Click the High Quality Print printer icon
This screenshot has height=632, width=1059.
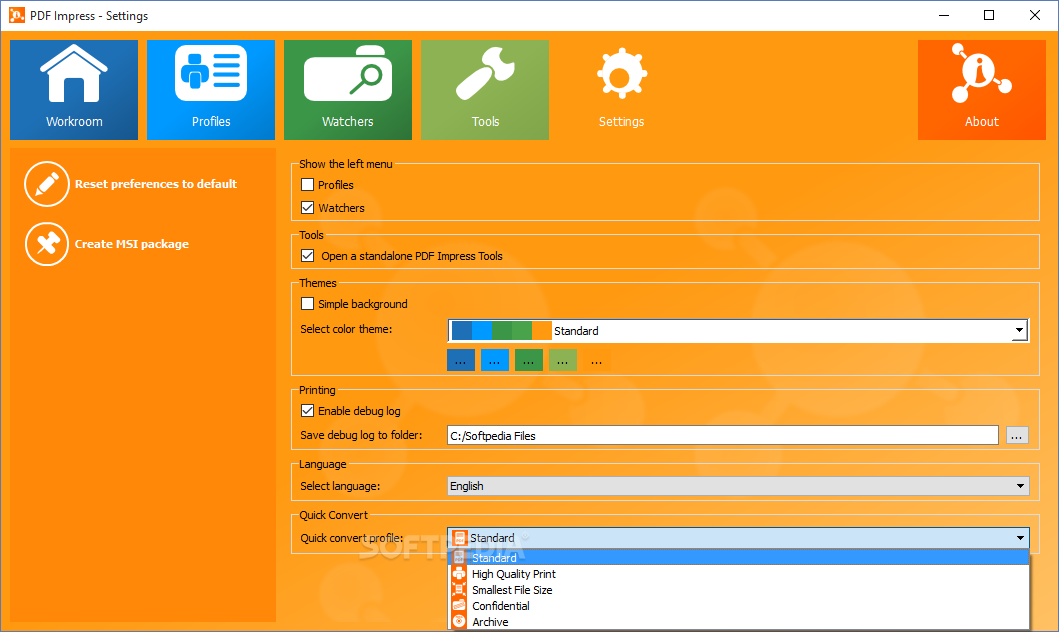[x=459, y=574]
